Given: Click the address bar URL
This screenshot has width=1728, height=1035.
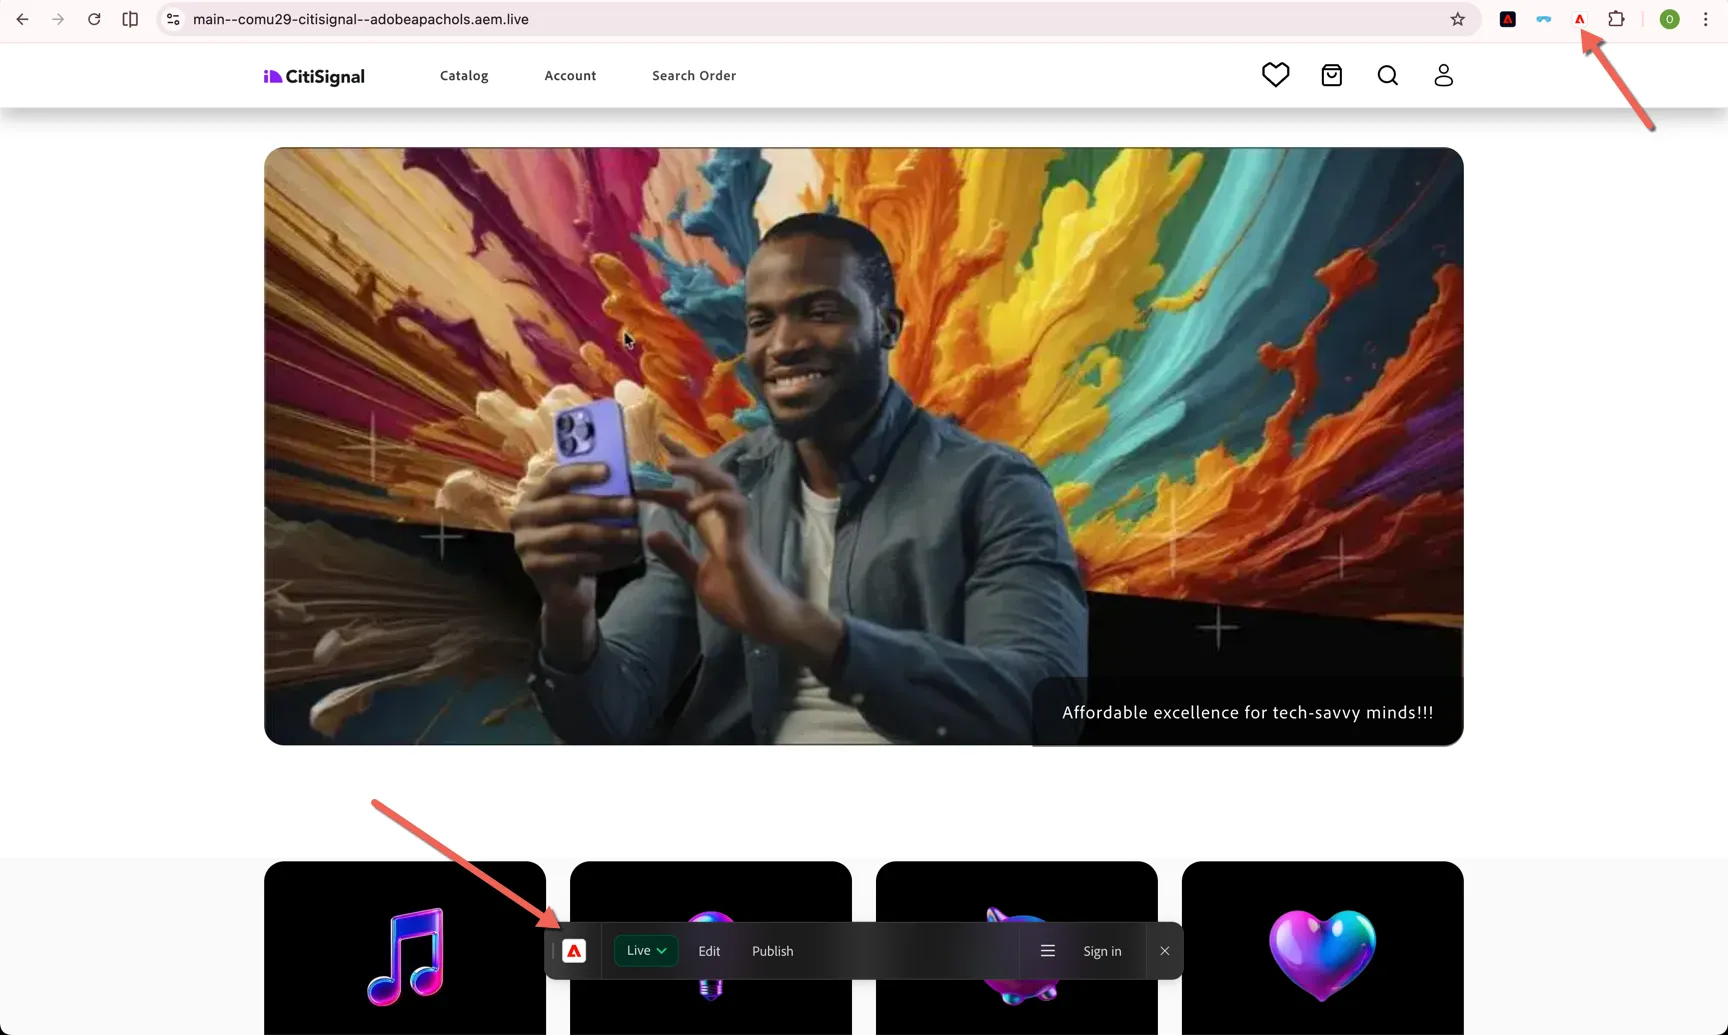Looking at the screenshot, I should pos(361,19).
